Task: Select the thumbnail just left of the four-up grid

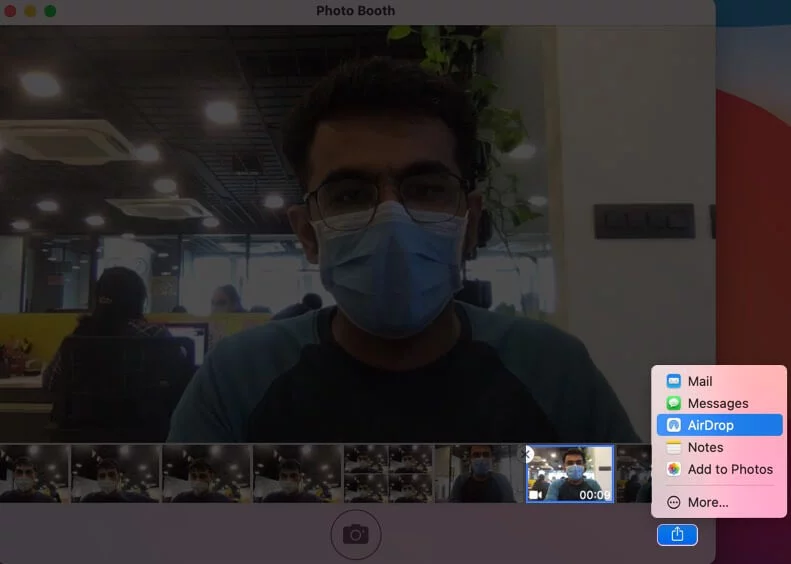Action: pyautogui.click(x=297, y=474)
